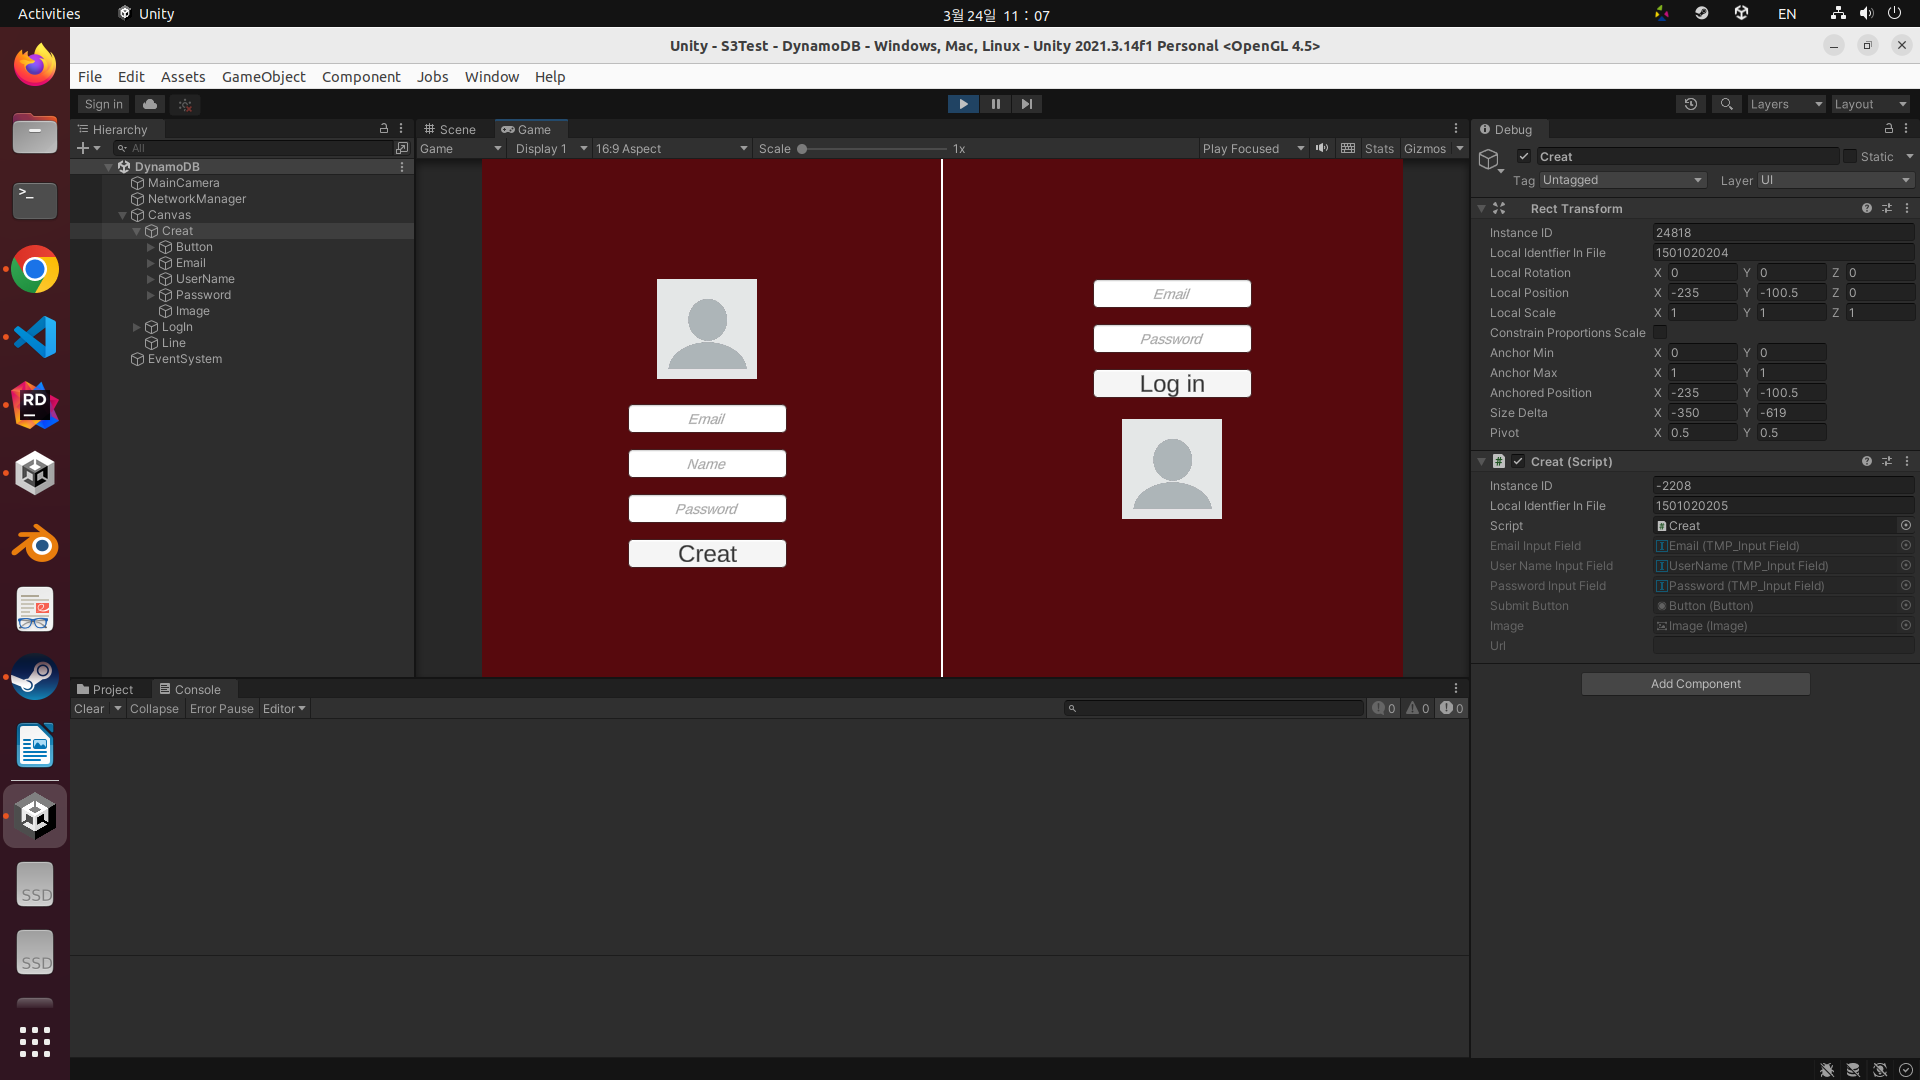This screenshot has width=1920, height=1080.
Task: Open Rect Transform preset settings icon
Action: (x=1887, y=208)
